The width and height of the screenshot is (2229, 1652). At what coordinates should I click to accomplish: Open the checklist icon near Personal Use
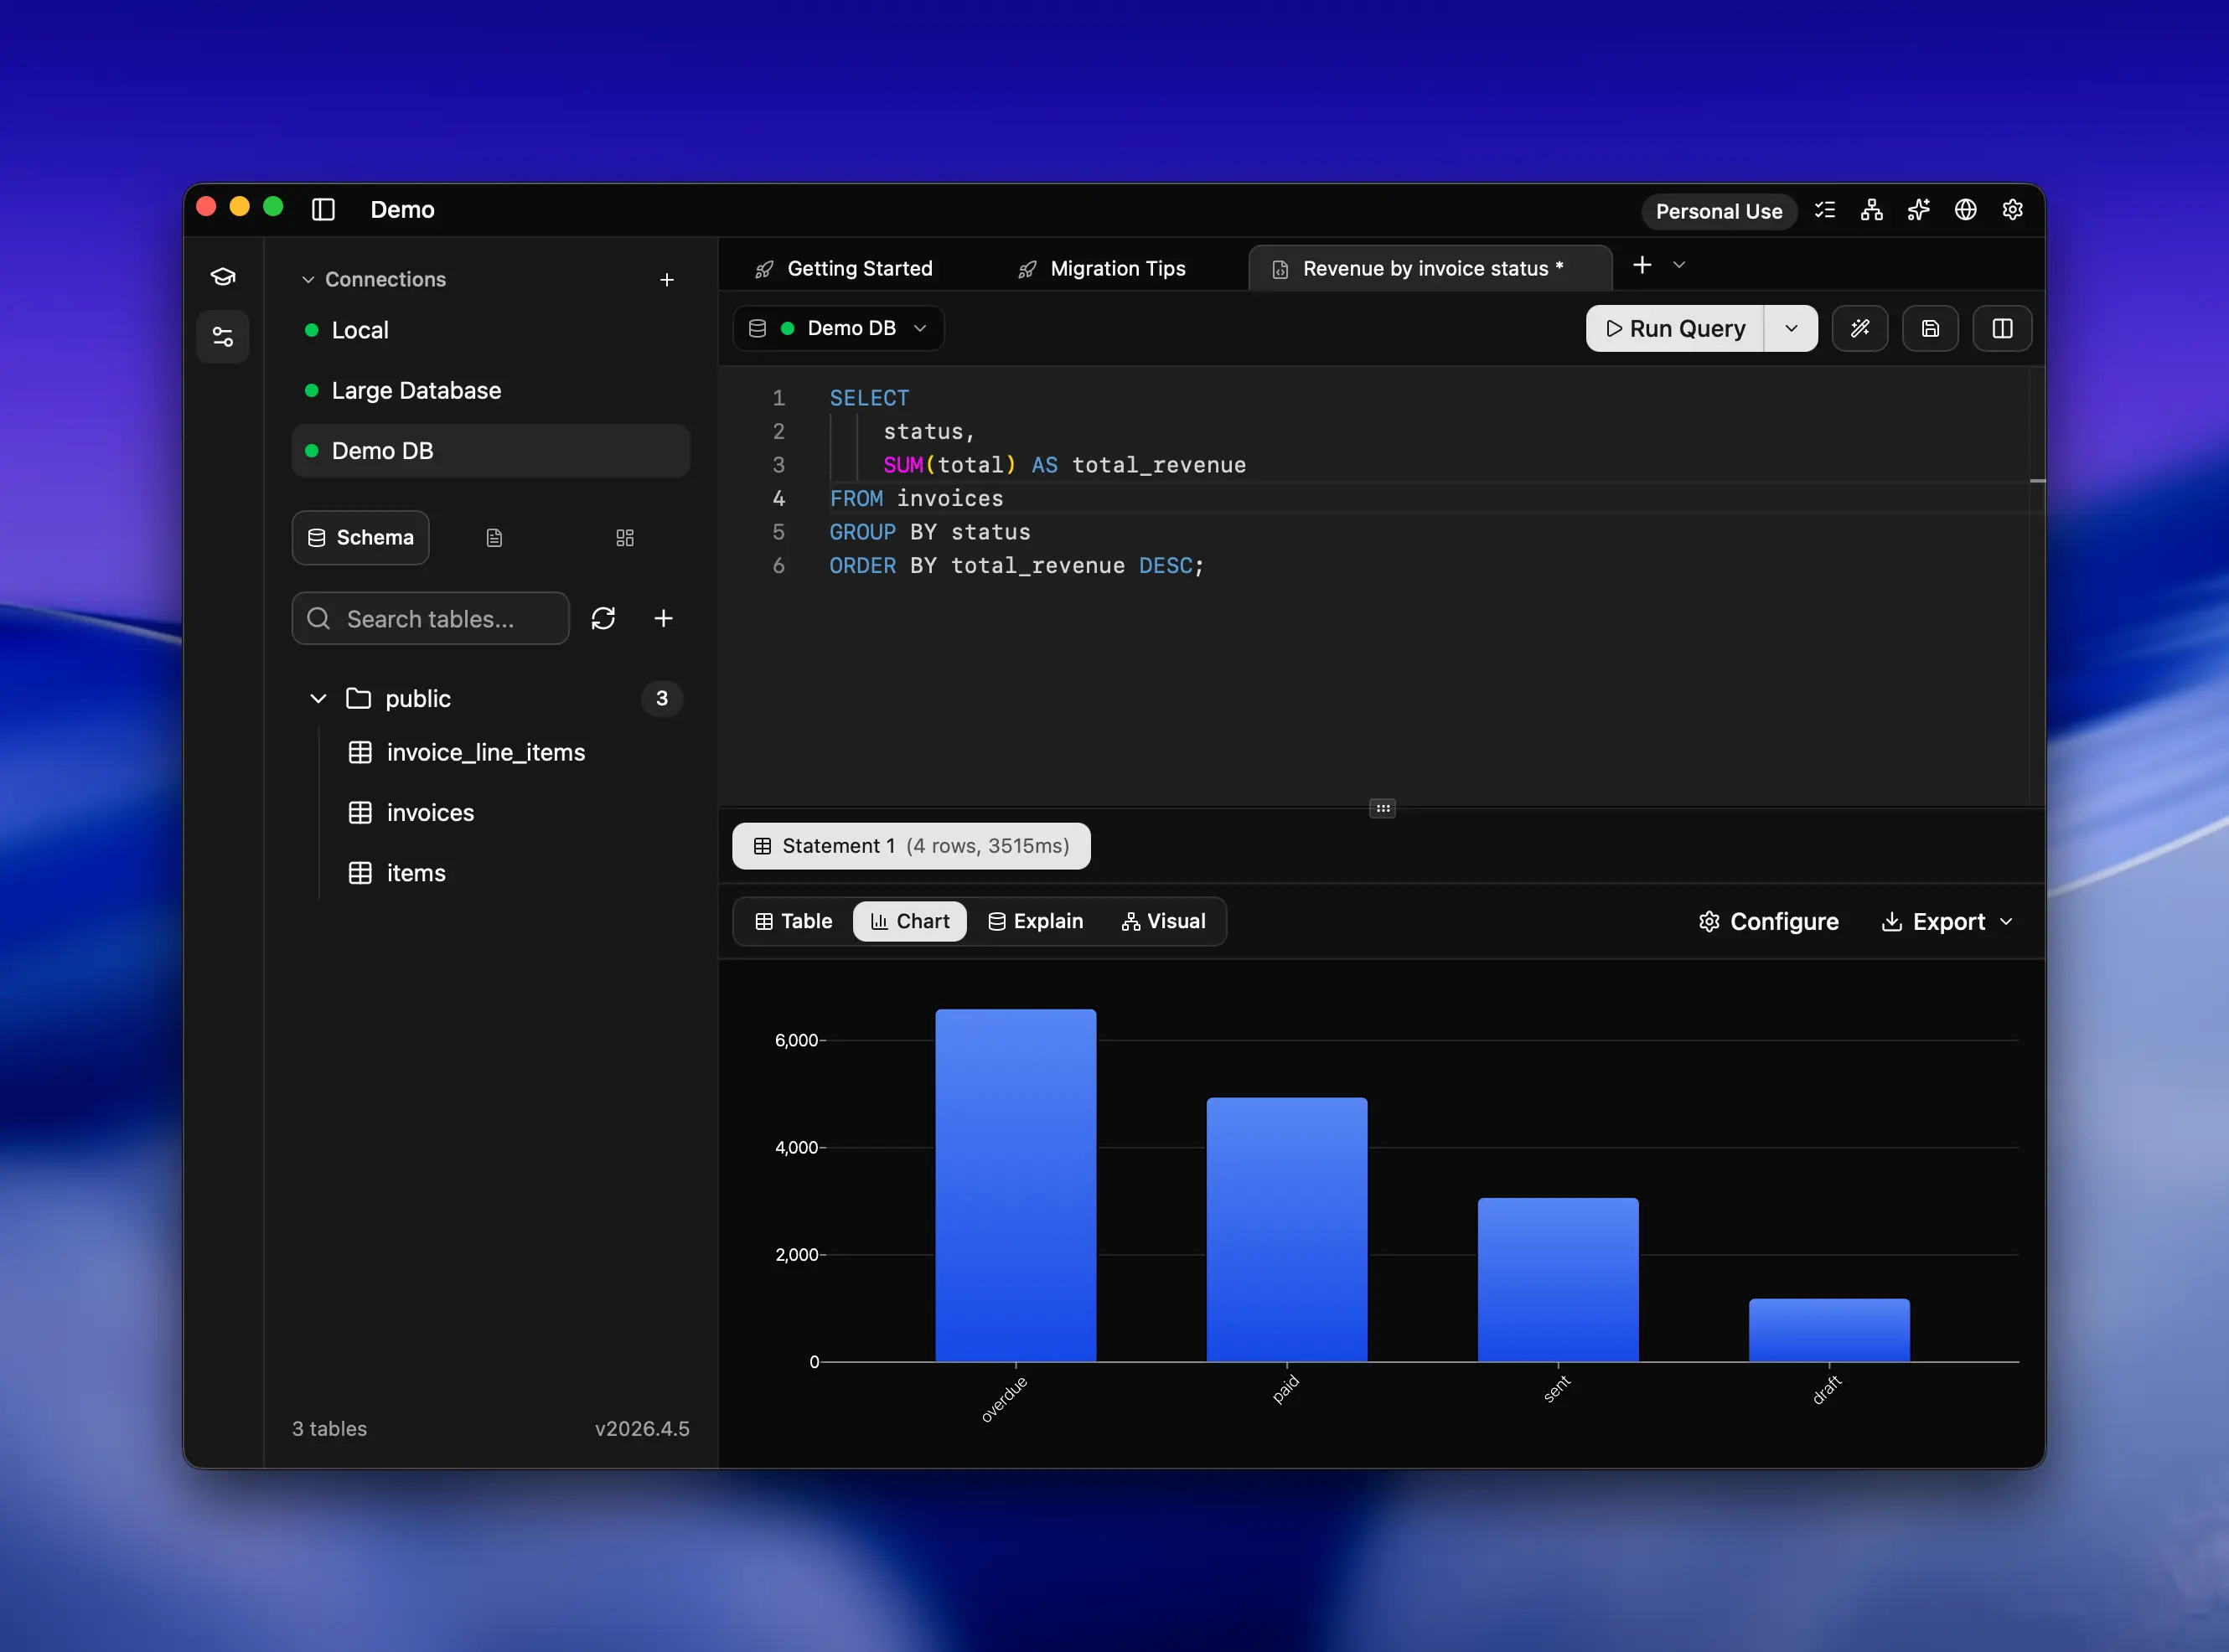(x=1824, y=210)
